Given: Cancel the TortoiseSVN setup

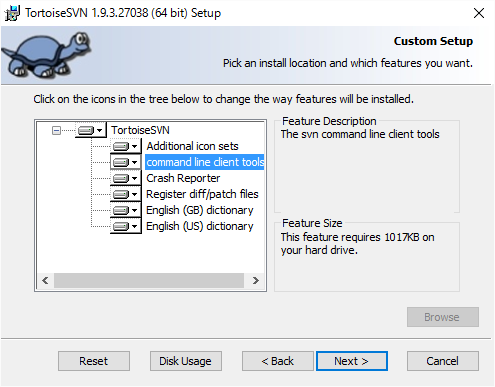Looking at the screenshot, I should [x=443, y=361].
